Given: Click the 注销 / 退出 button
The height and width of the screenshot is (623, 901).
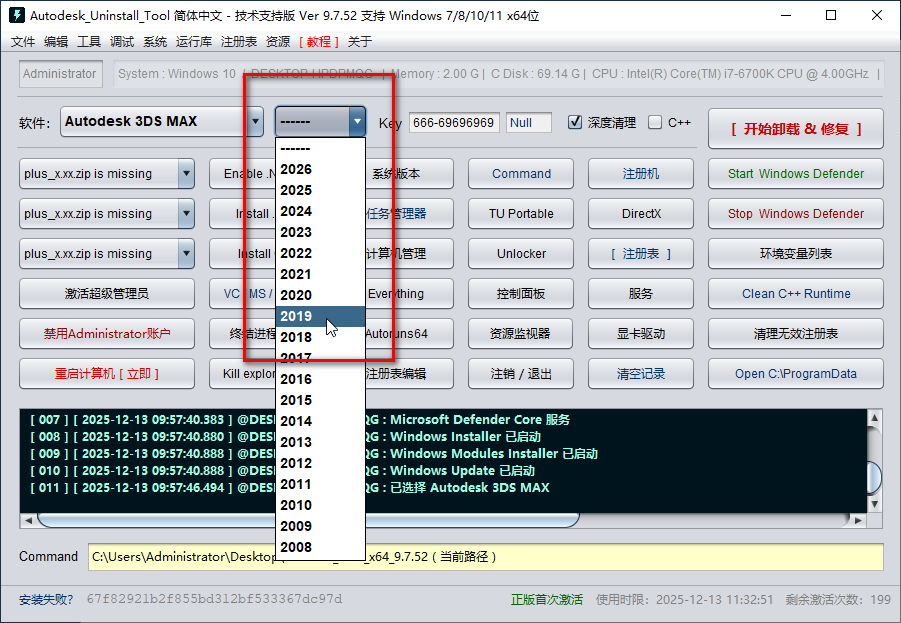Looking at the screenshot, I should tap(521, 374).
